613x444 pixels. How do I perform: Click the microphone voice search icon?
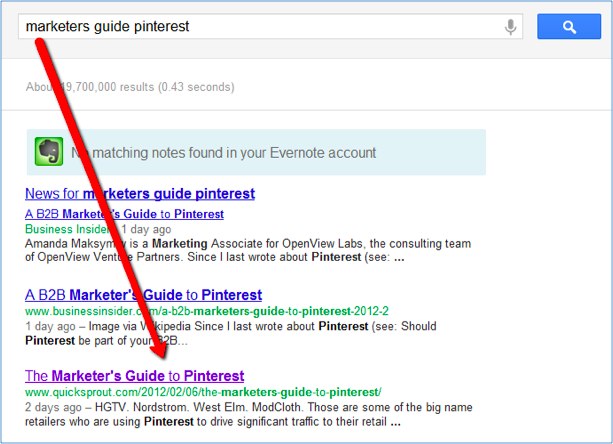[x=511, y=27]
